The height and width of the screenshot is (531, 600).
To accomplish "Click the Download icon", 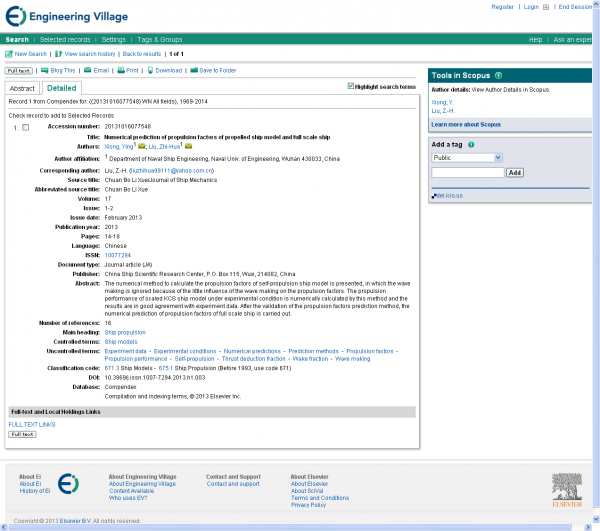I will pos(150,70).
